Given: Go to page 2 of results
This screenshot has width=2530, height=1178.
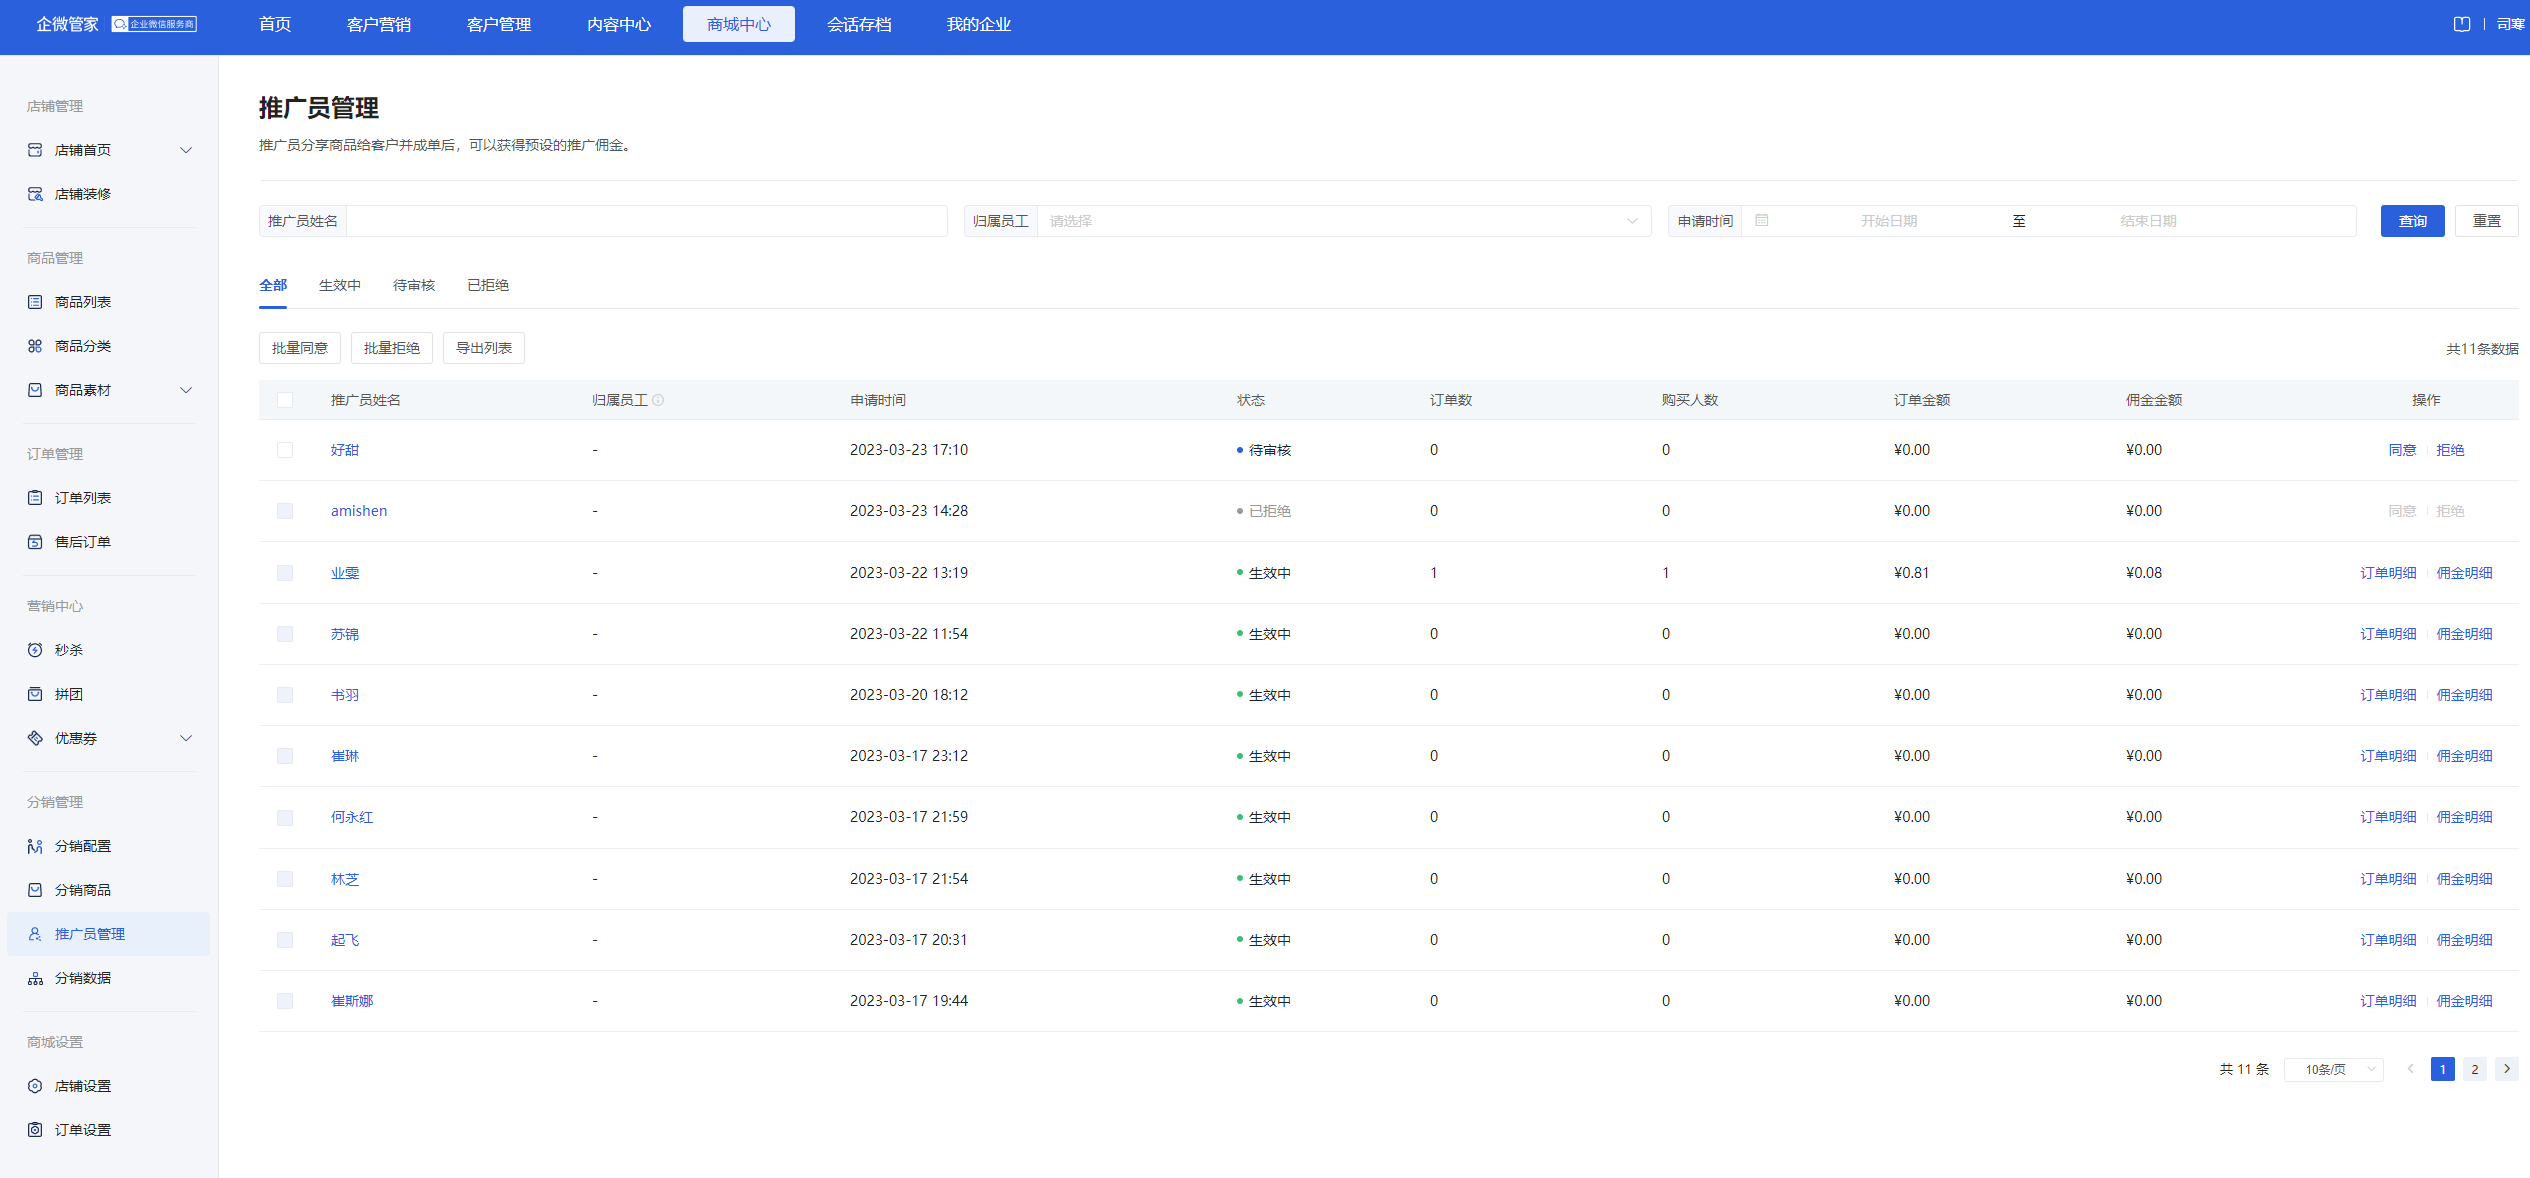Looking at the screenshot, I should click(2475, 1069).
